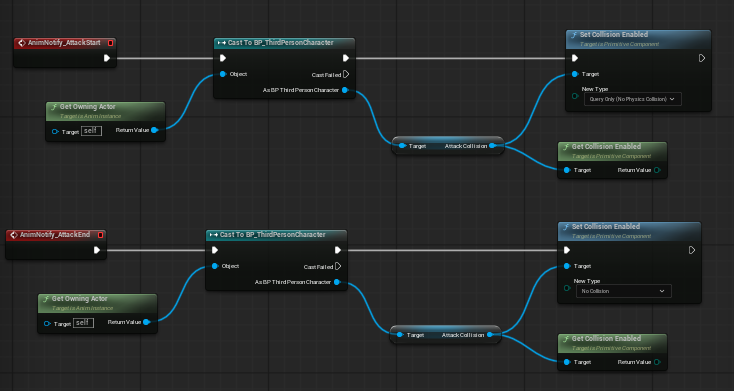Select the upper Get Owning Actor node header

point(105,111)
